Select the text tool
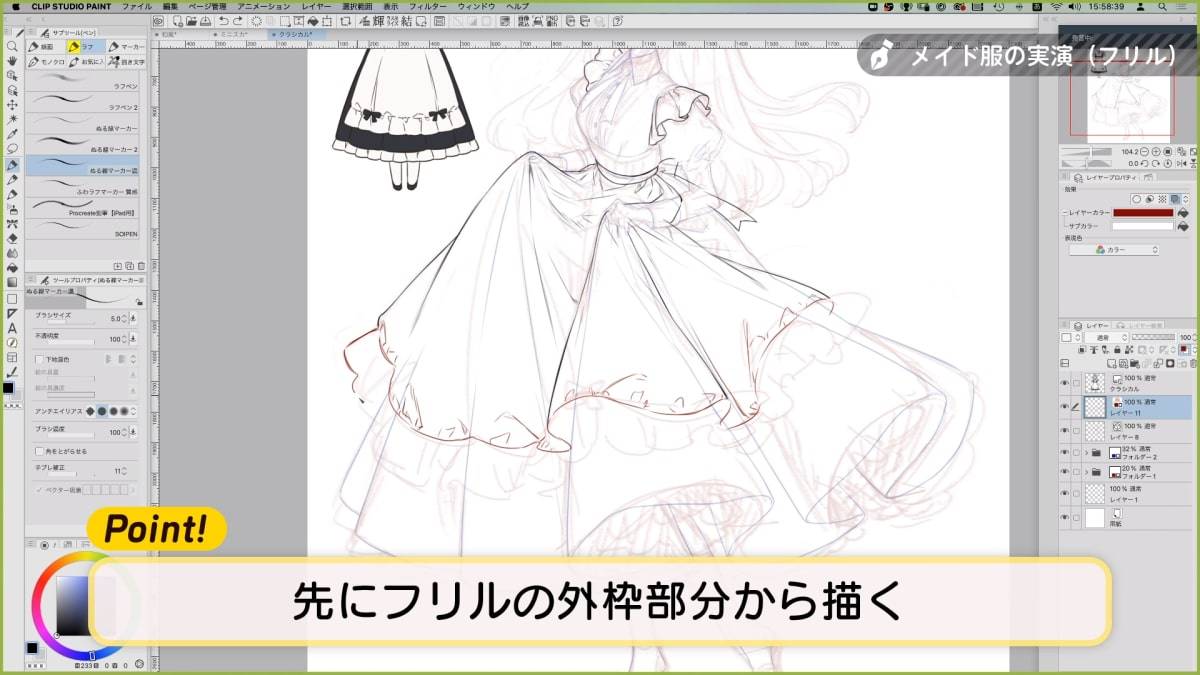The image size is (1200, 675). click(x=12, y=328)
